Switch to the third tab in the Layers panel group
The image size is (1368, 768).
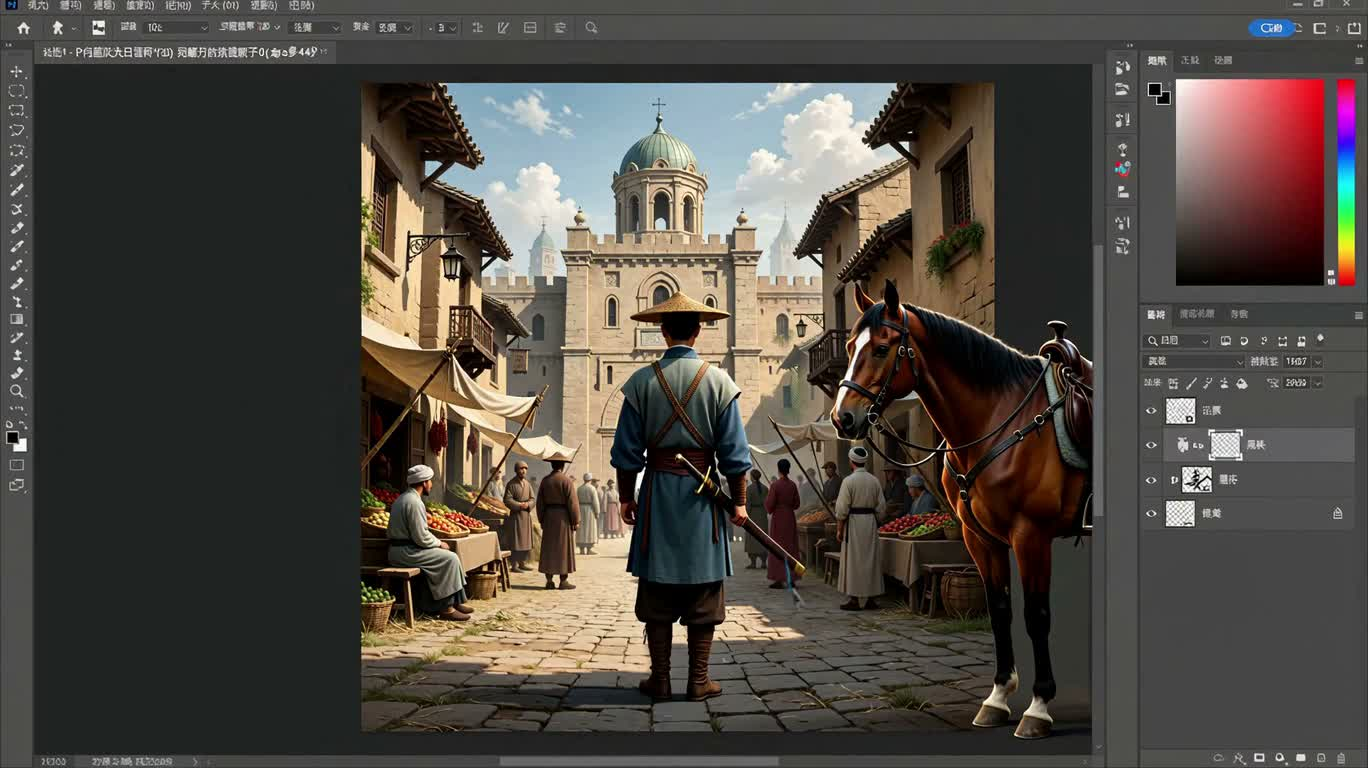(x=1239, y=314)
